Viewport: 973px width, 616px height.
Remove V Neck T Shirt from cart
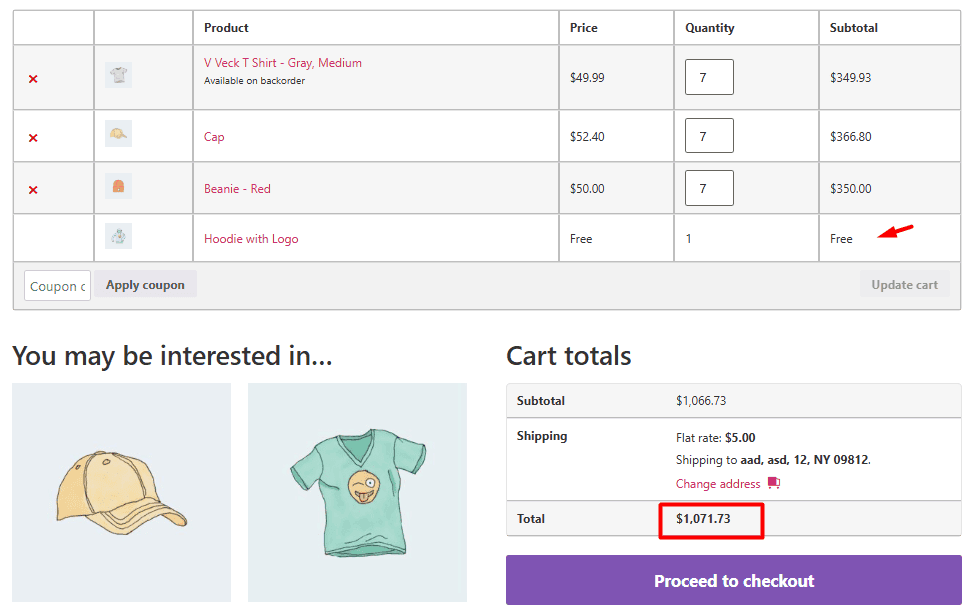(x=33, y=79)
